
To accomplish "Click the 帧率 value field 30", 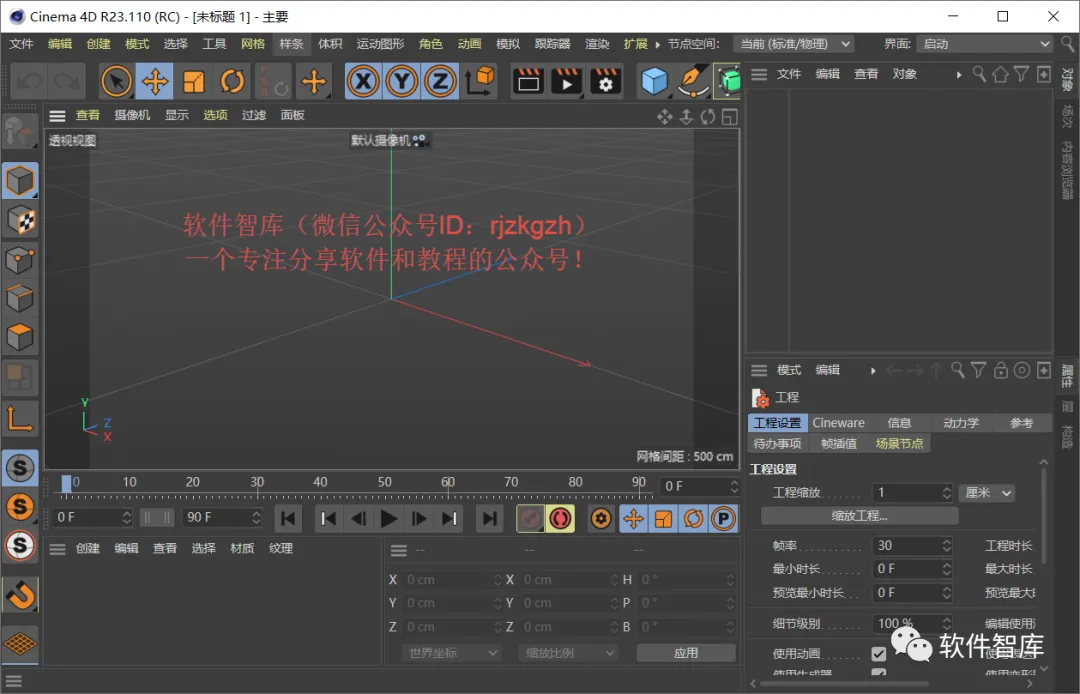I will (x=912, y=546).
